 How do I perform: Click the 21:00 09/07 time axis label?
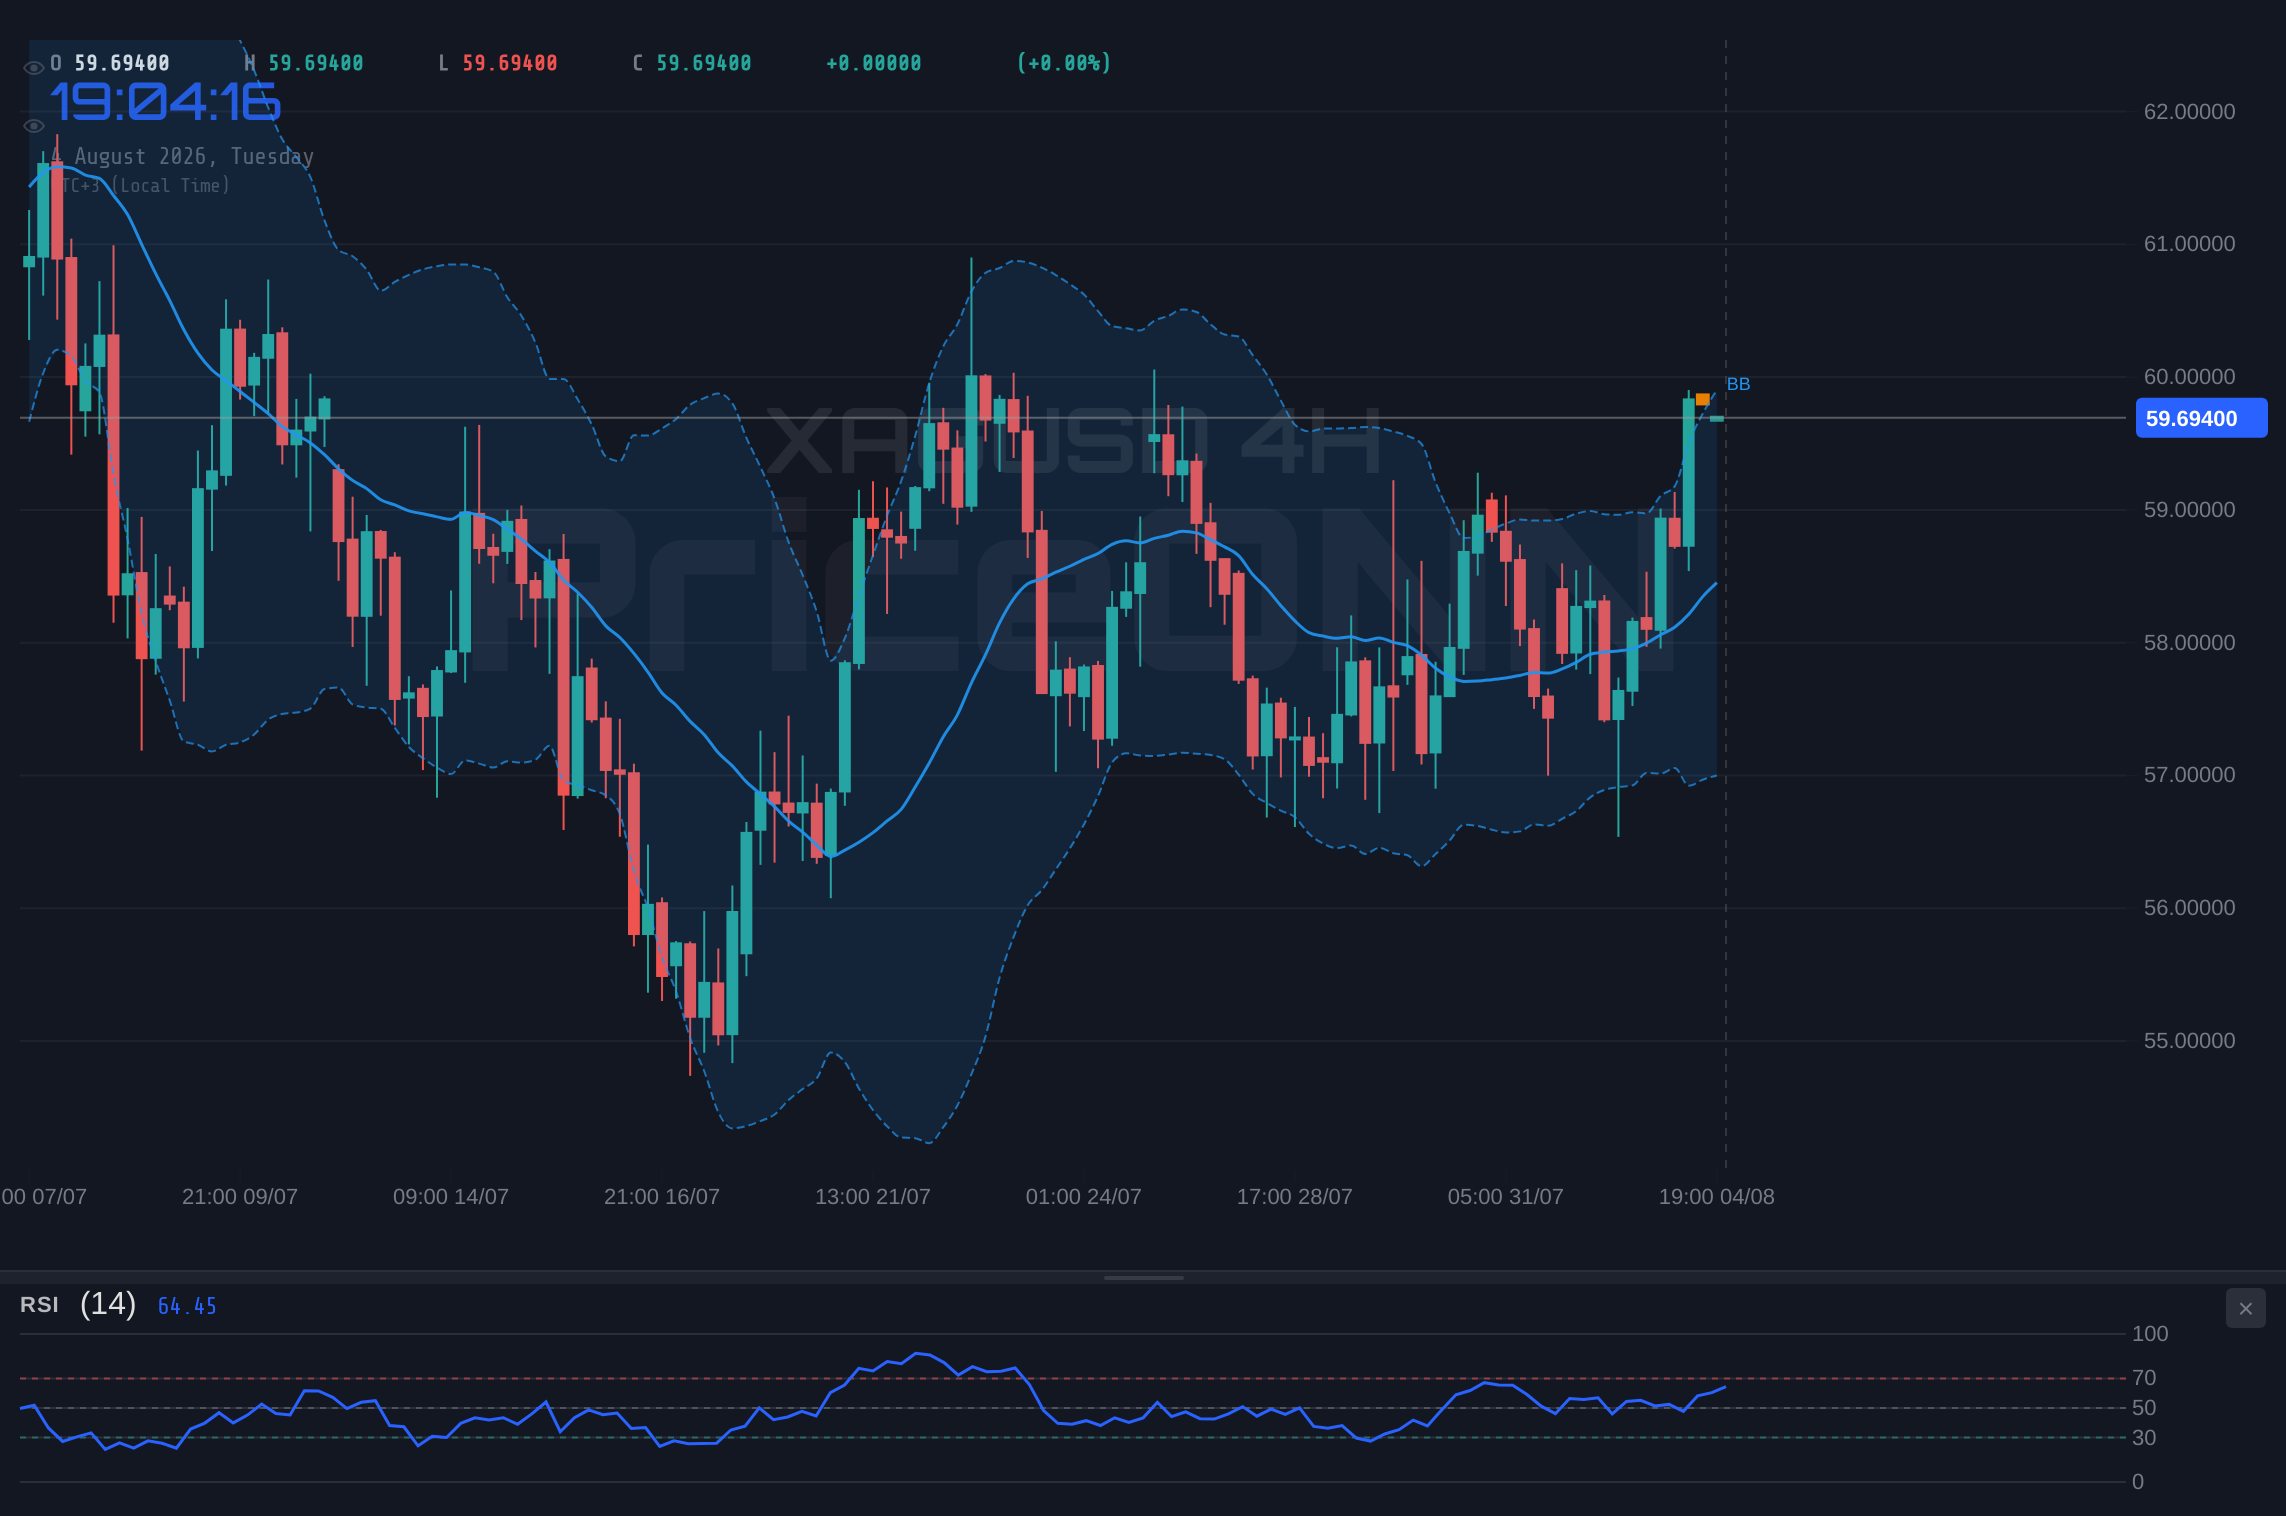(x=240, y=1197)
